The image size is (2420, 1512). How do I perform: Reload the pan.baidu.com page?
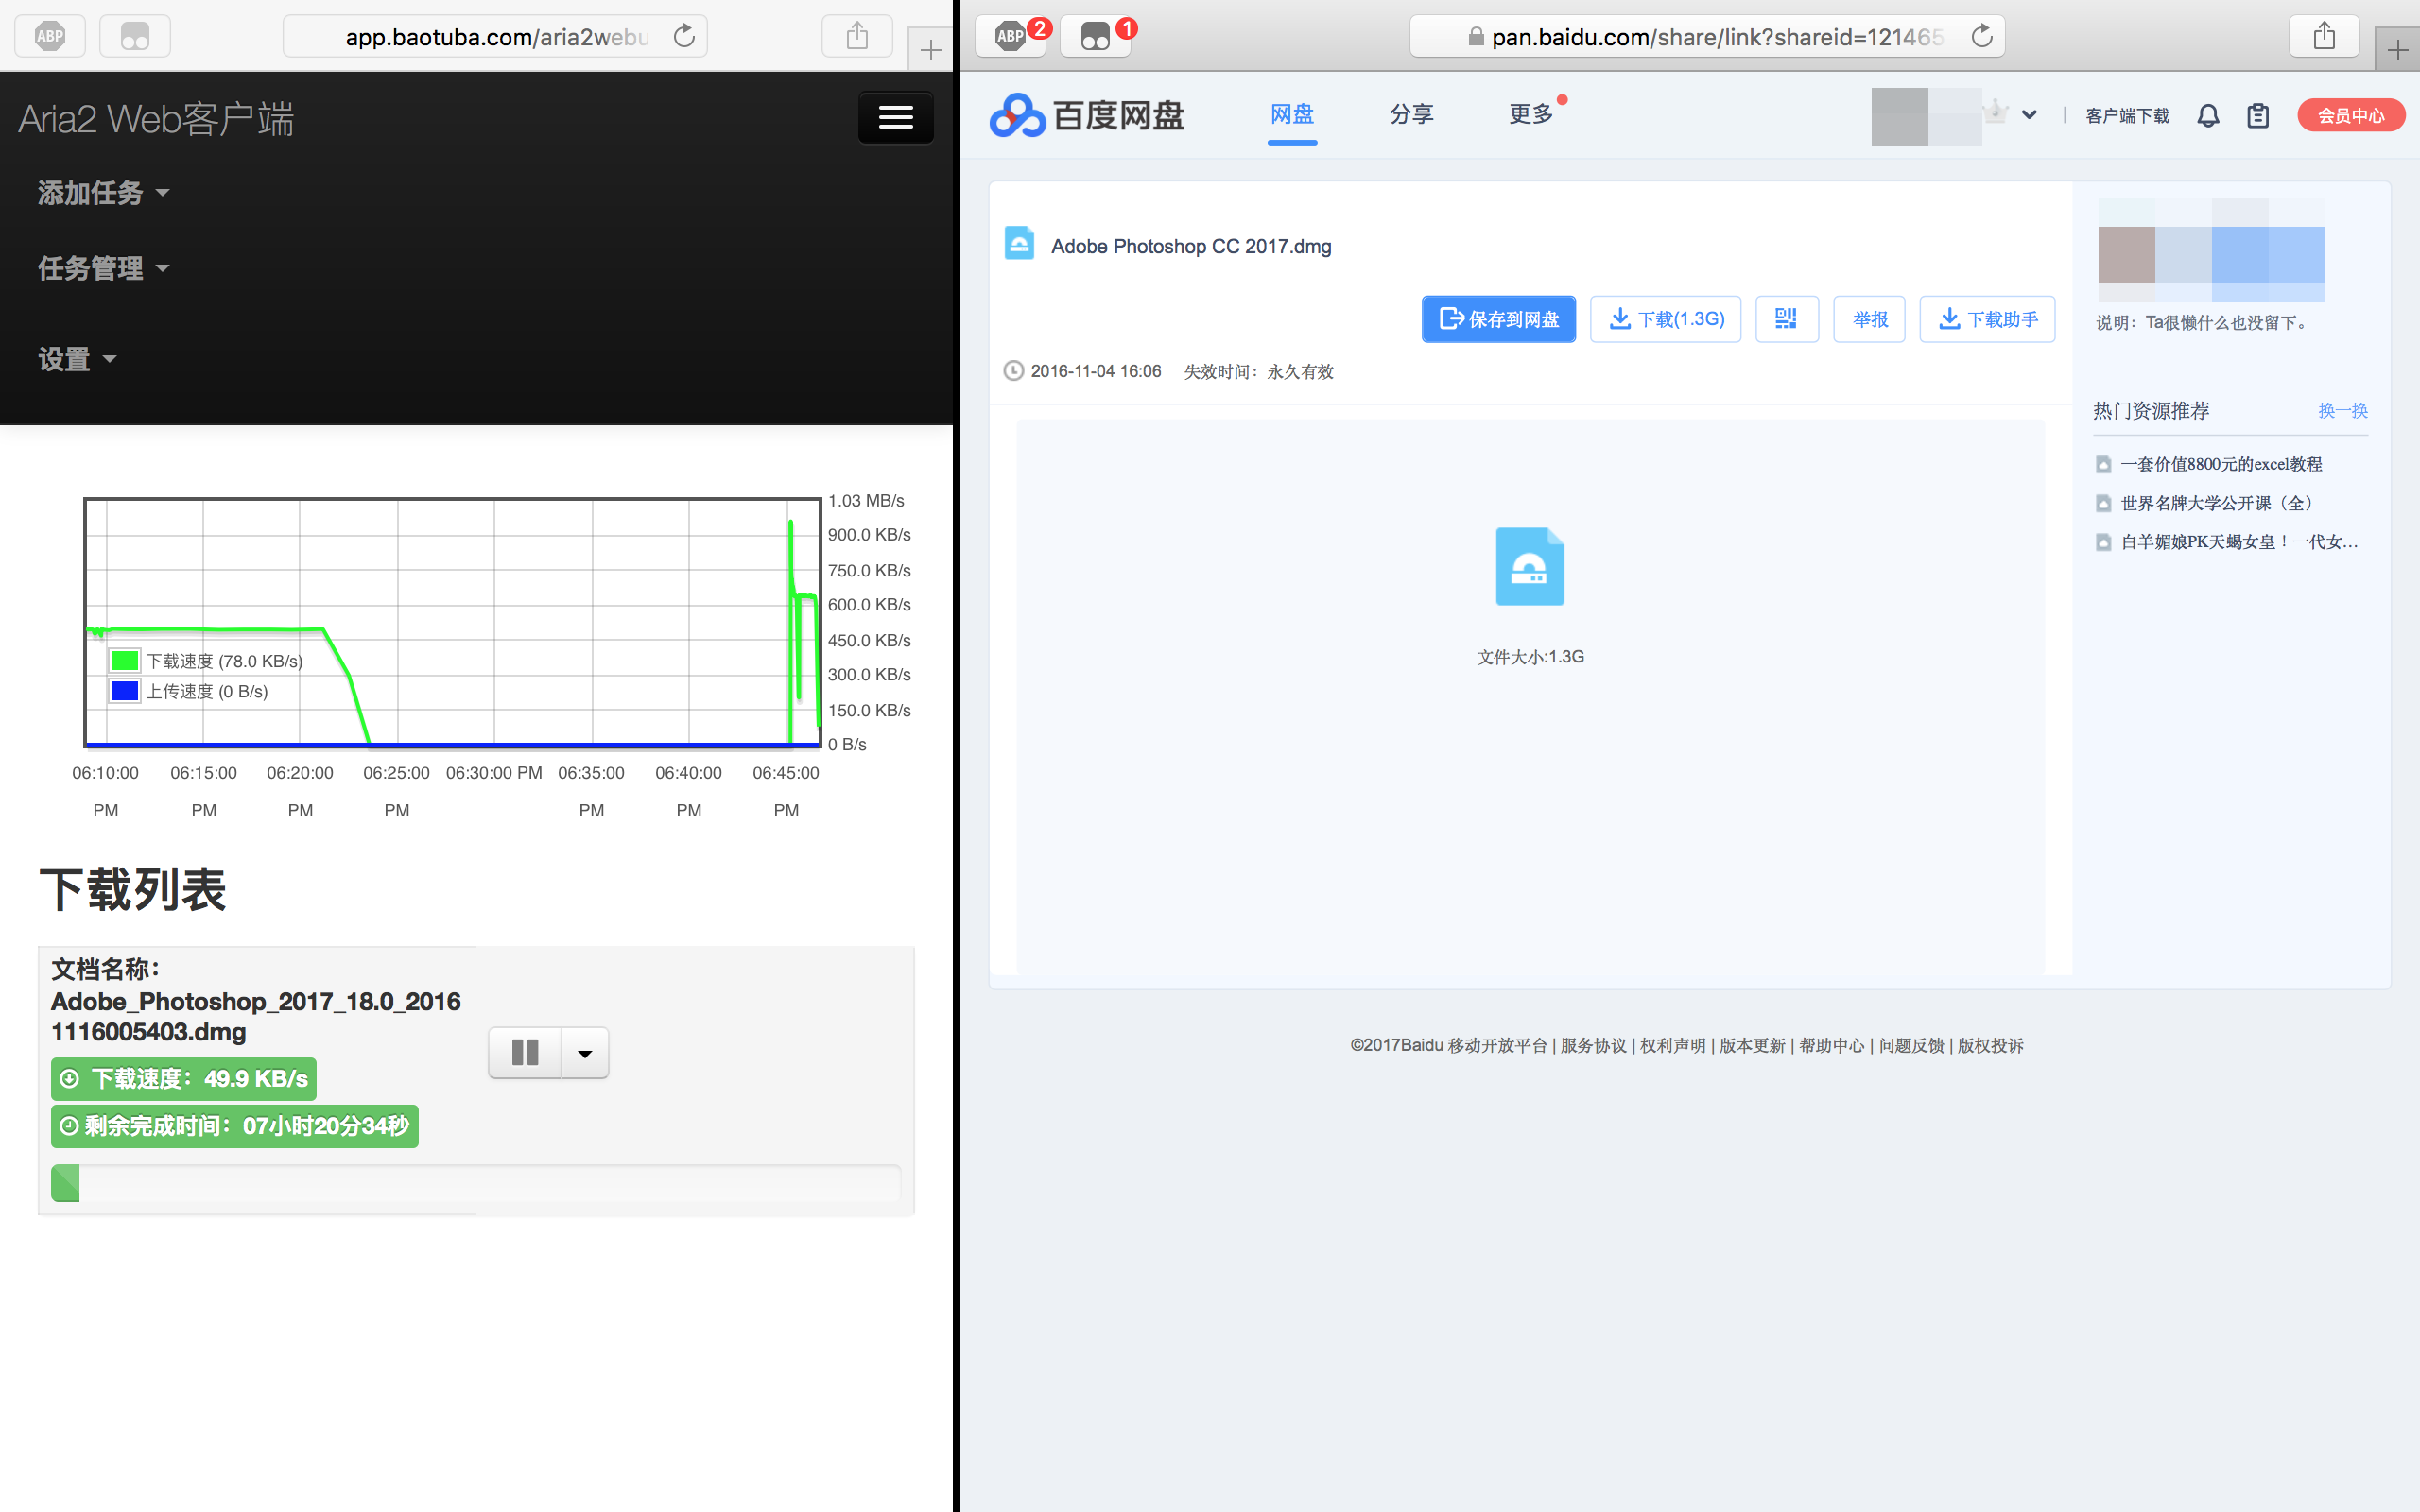(x=1981, y=37)
